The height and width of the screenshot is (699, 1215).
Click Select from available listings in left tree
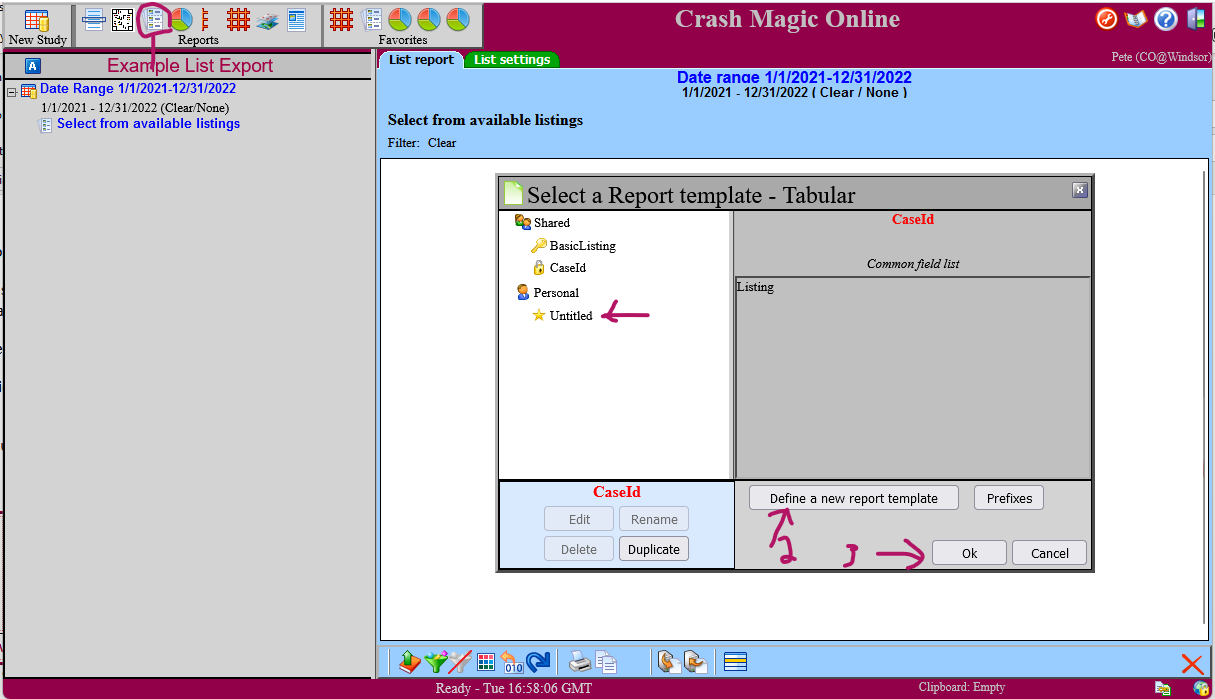[x=148, y=124]
